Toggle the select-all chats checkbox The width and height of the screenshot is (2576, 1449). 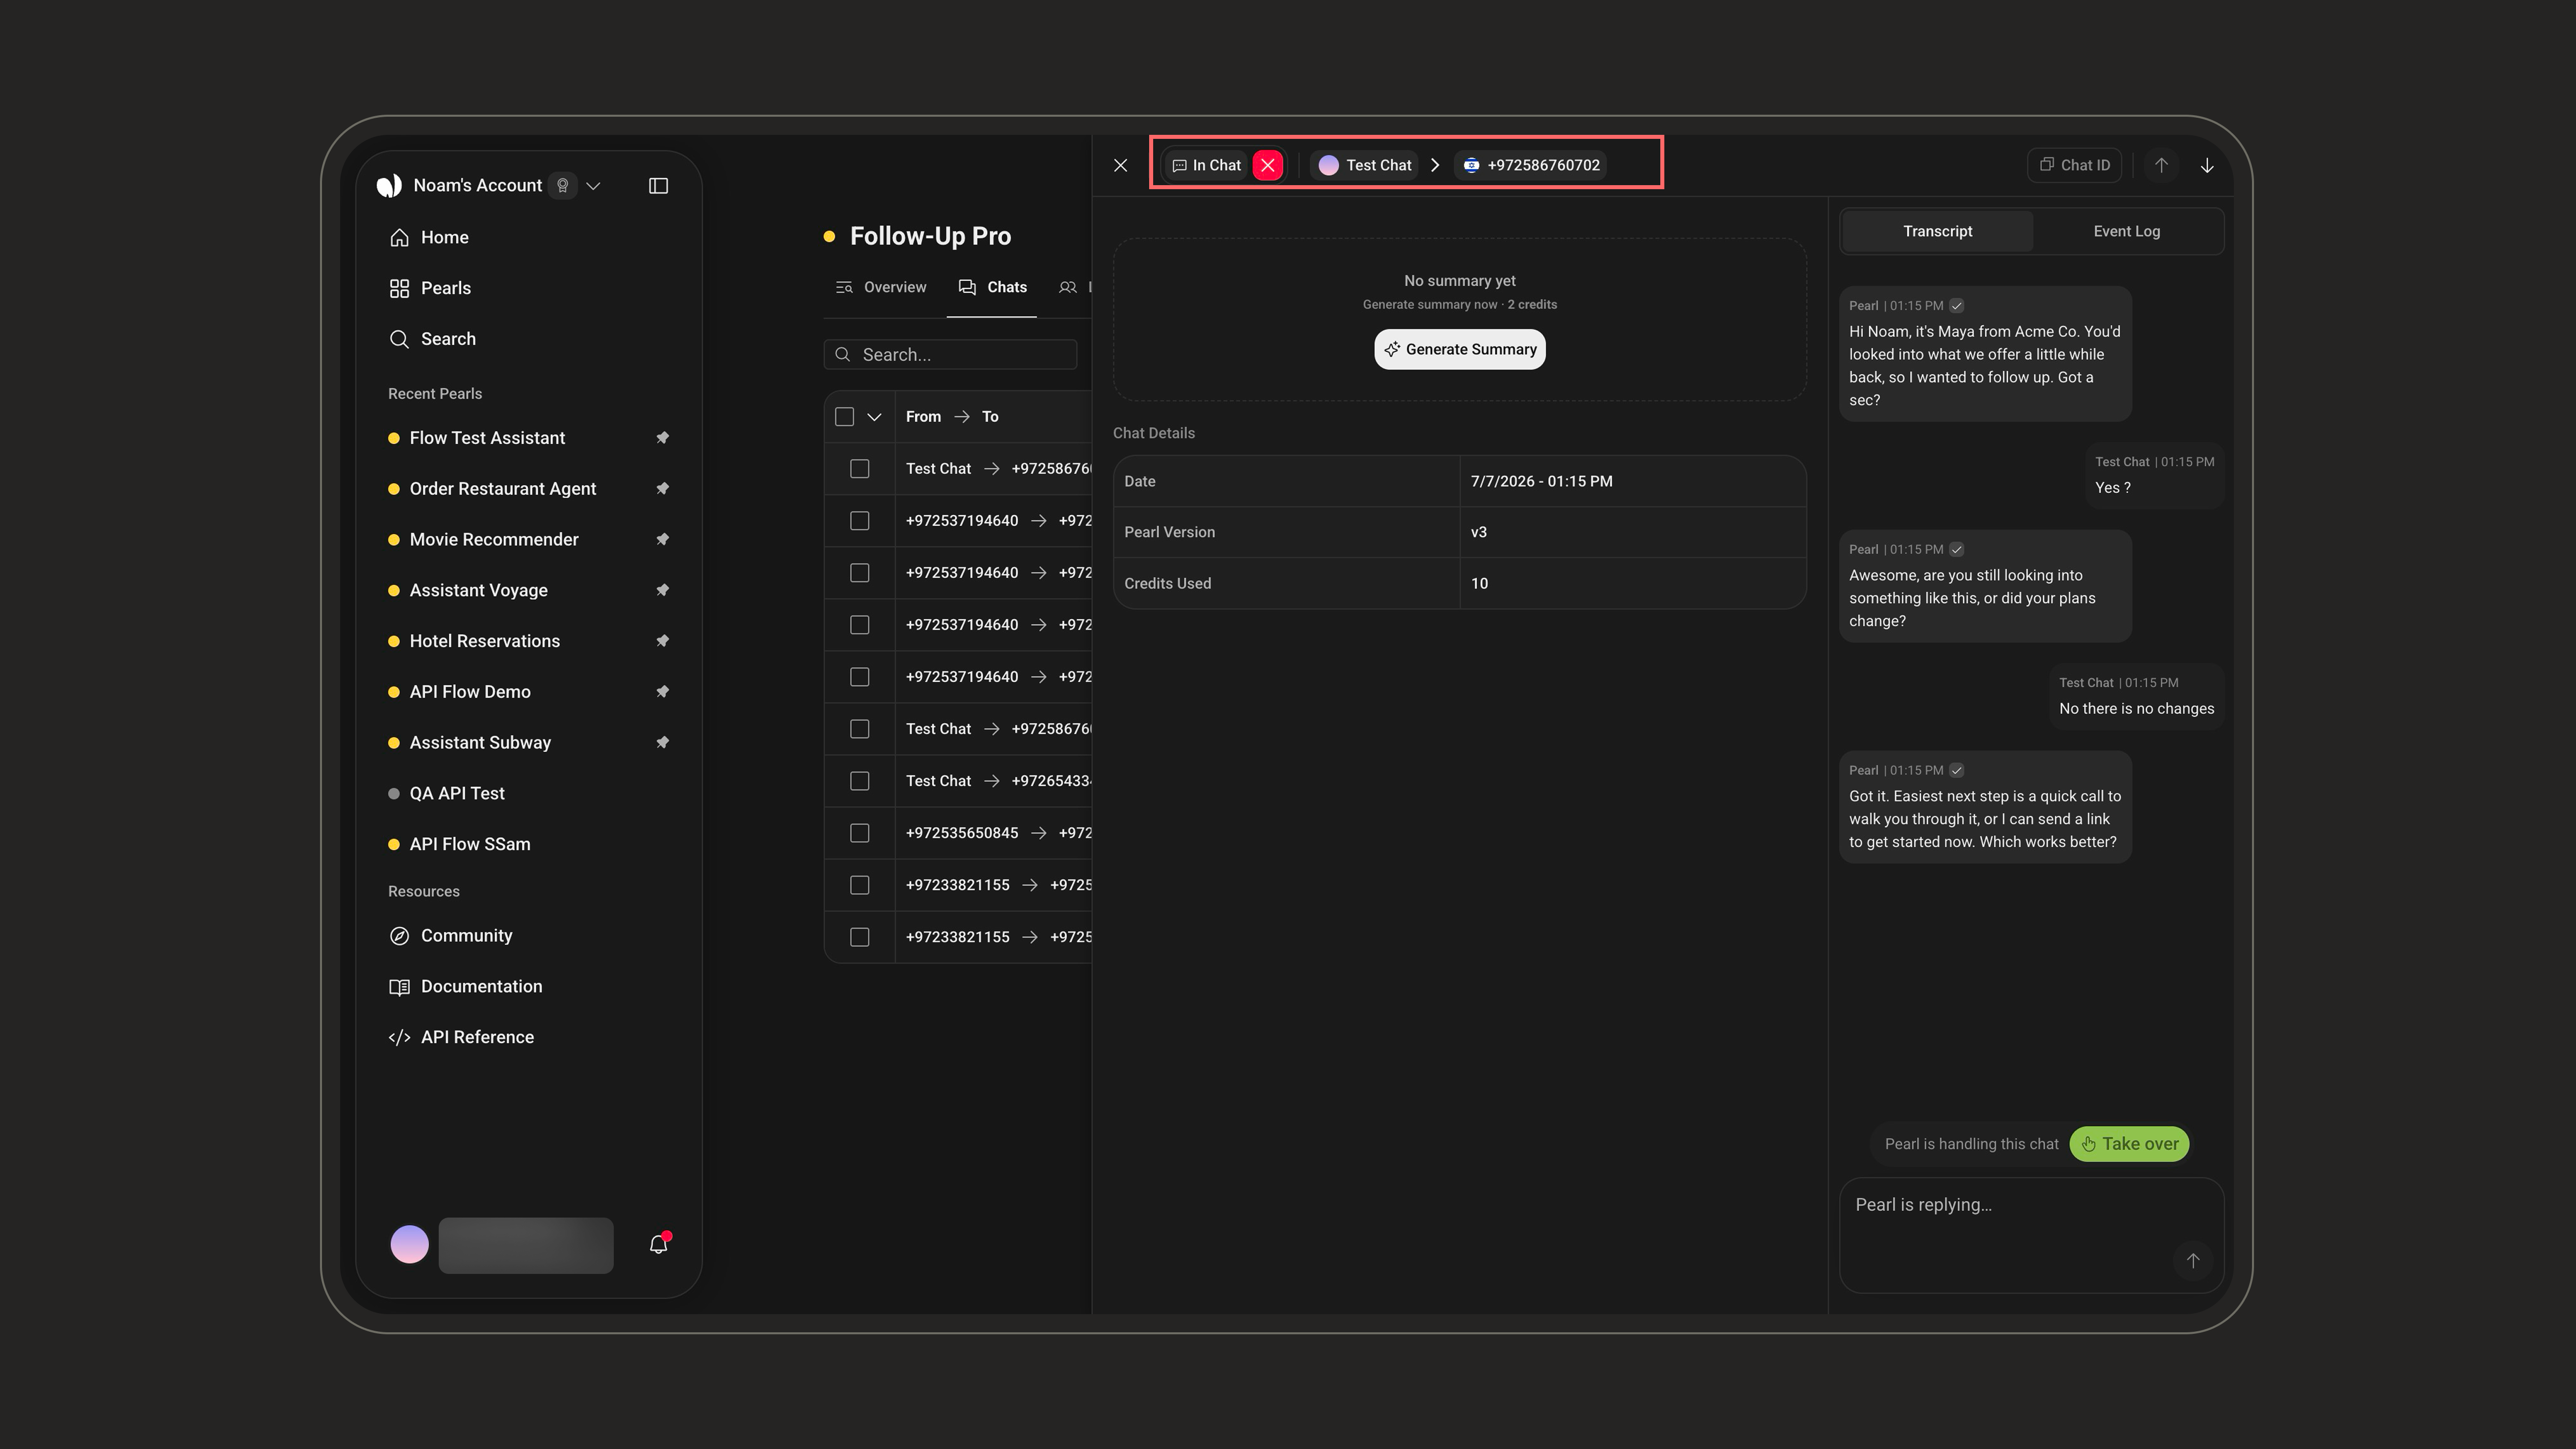844,417
